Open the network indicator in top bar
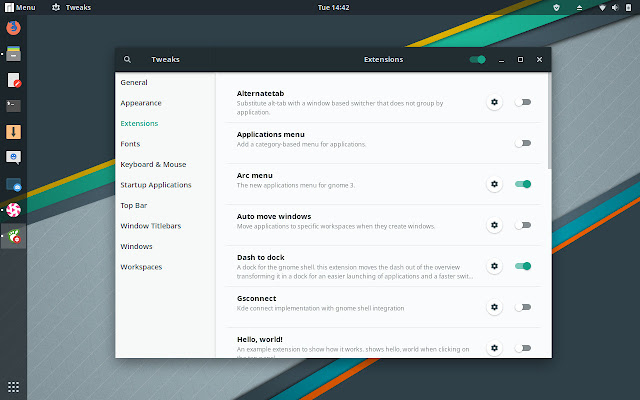This screenshot has width=640, height=400. [602, 7]
